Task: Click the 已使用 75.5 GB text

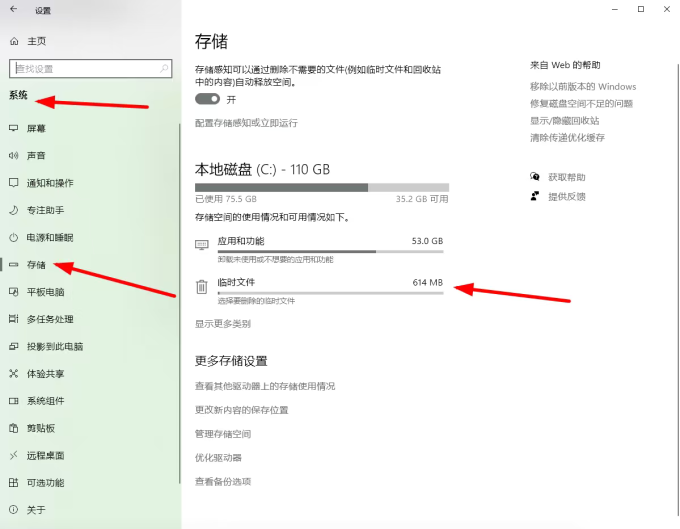Action: (x=226, y=199)
